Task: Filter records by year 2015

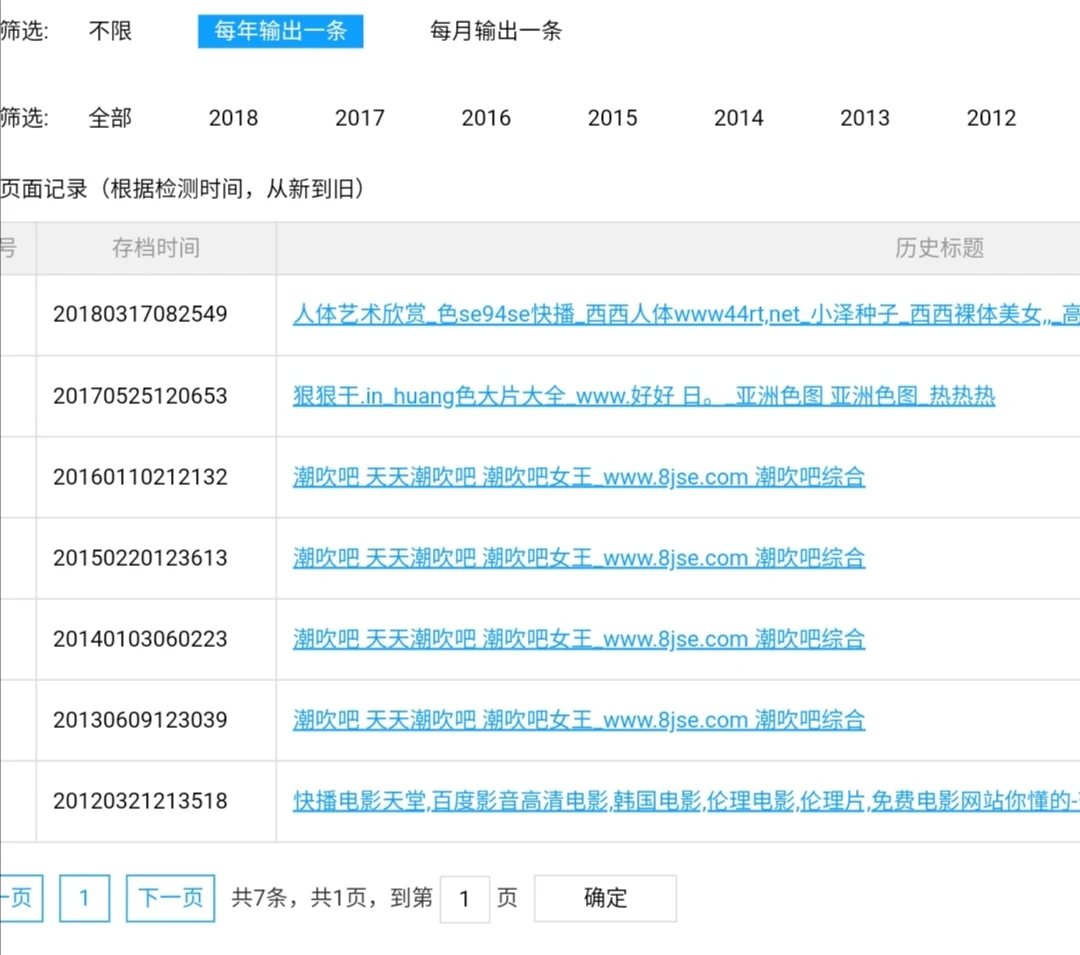Action: click(x=612, y=118)
